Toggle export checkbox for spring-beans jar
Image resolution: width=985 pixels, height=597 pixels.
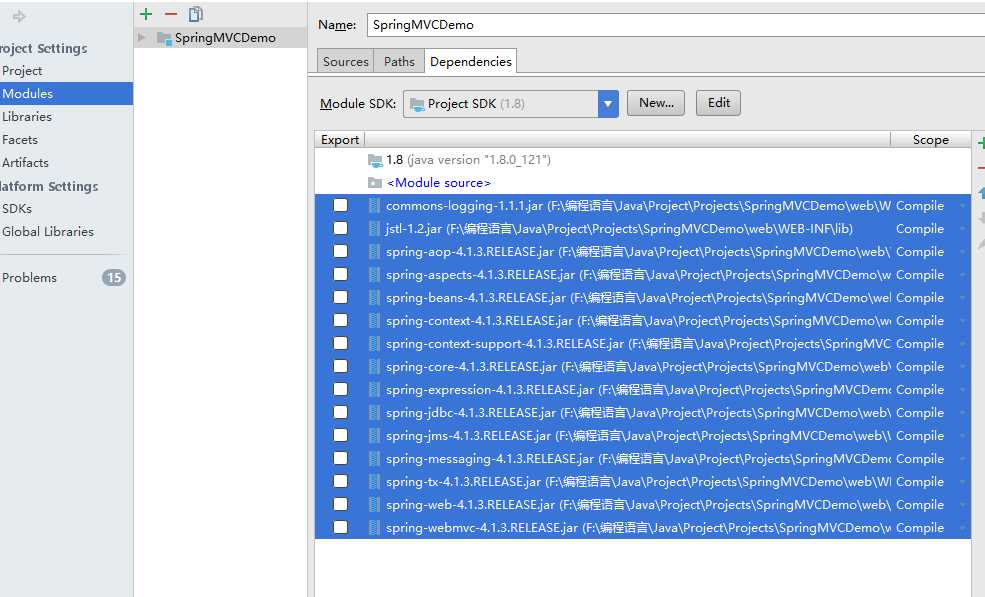pyautogui.click(x=340, y=297)
